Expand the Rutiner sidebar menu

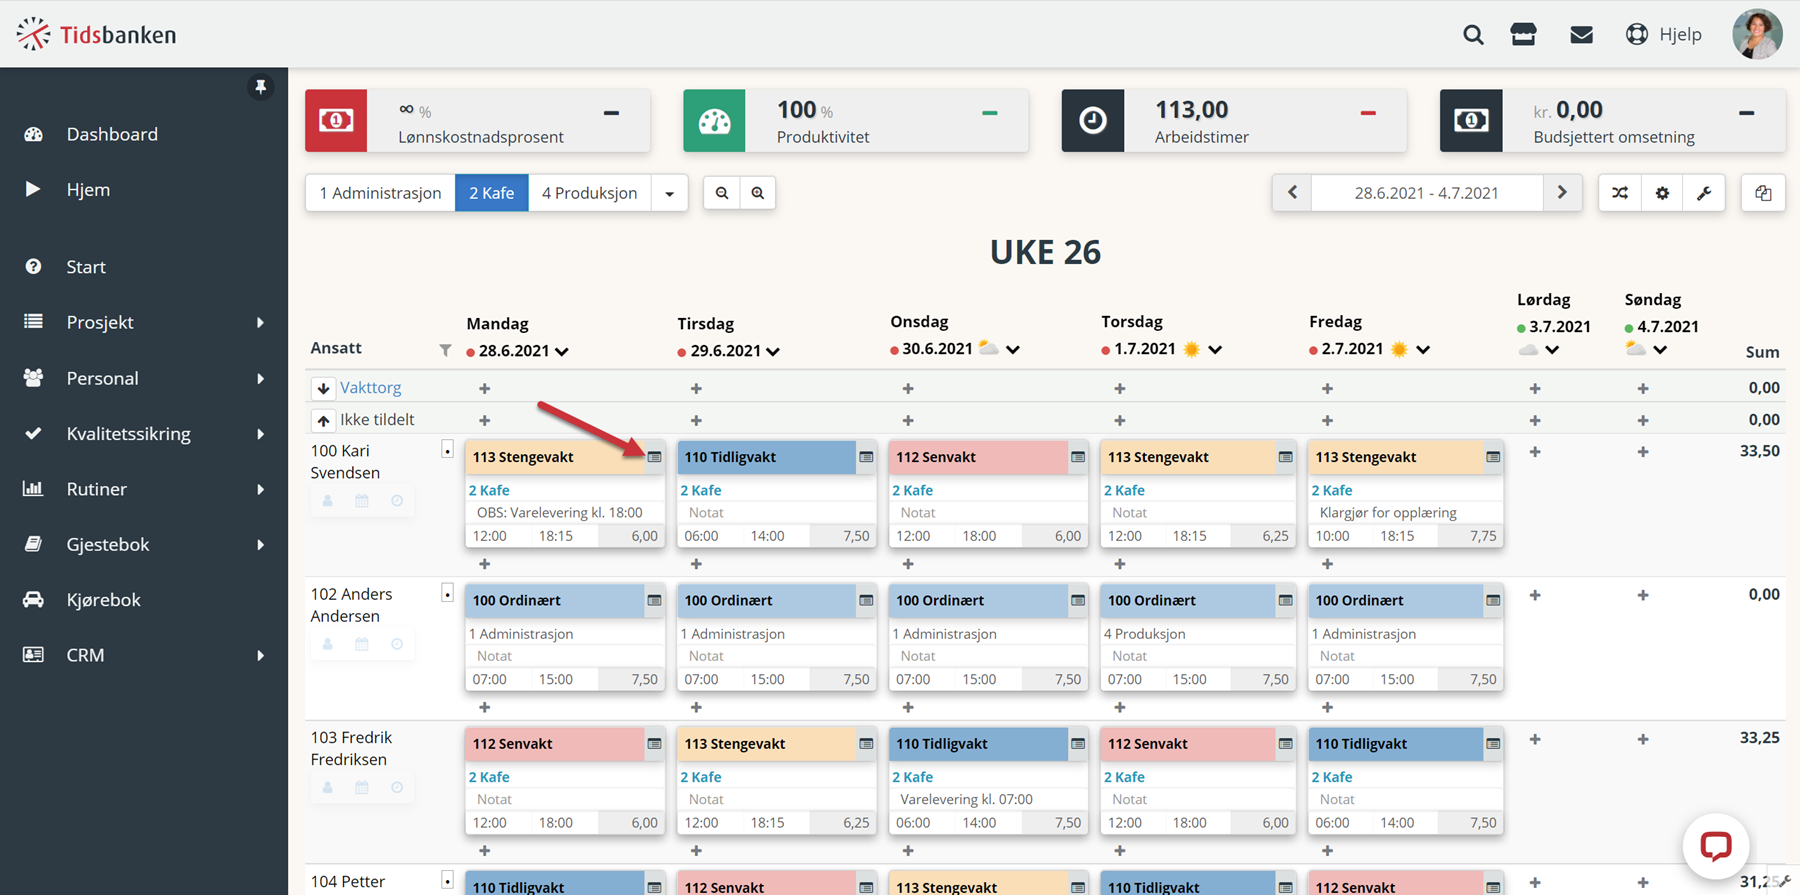[x=144, y=489]
